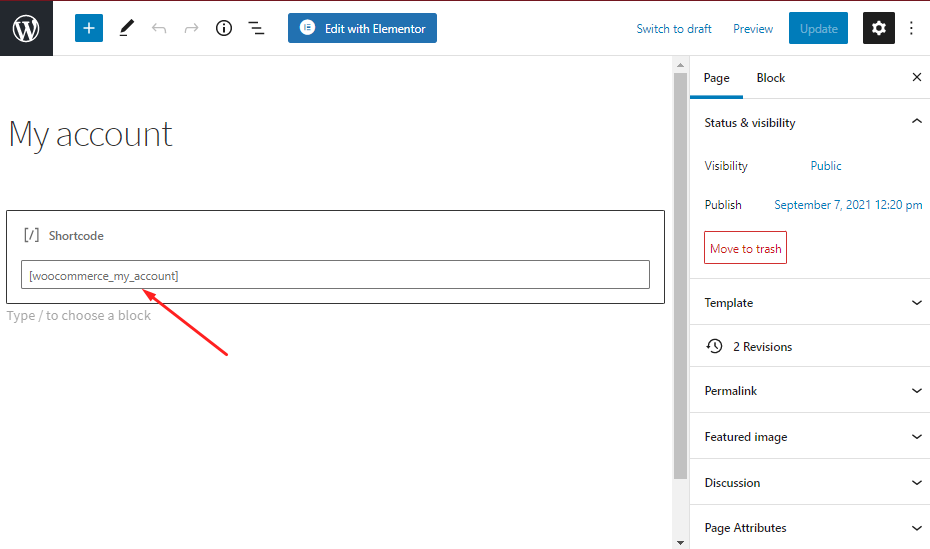Click the Publish label

click(x=723, y=205)
